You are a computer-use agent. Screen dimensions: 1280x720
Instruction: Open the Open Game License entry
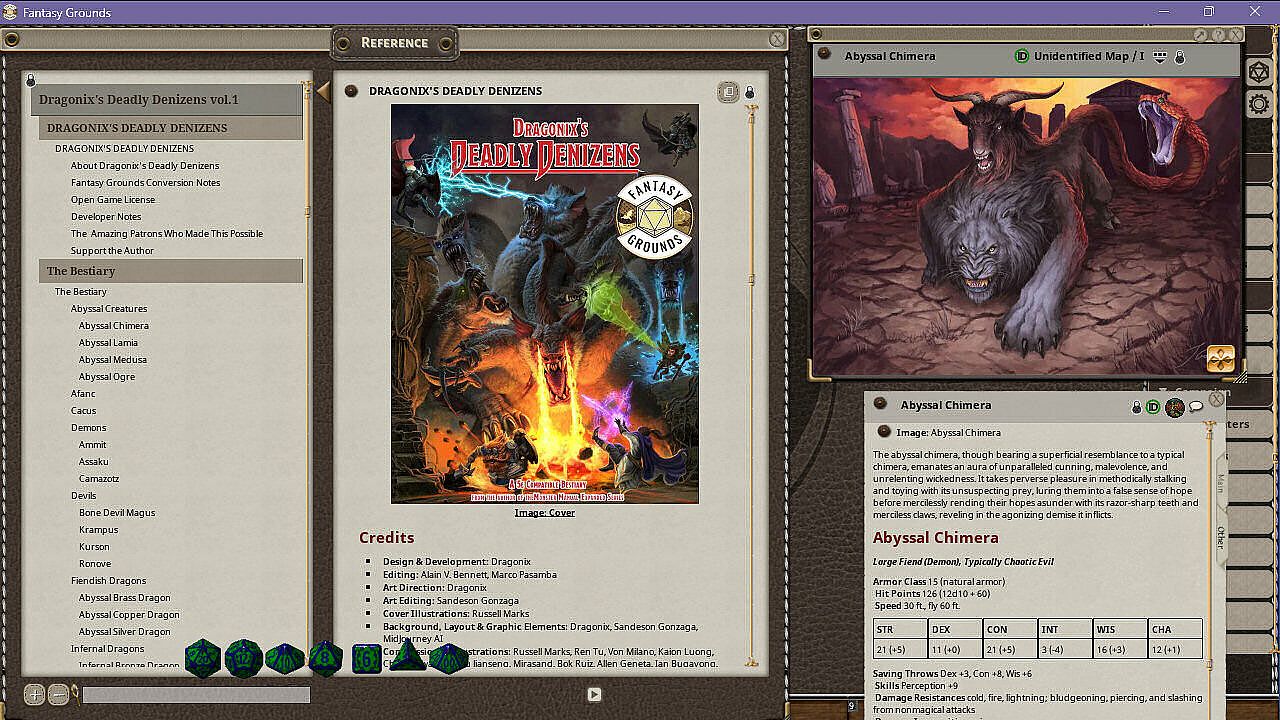[x=113, y=200]
